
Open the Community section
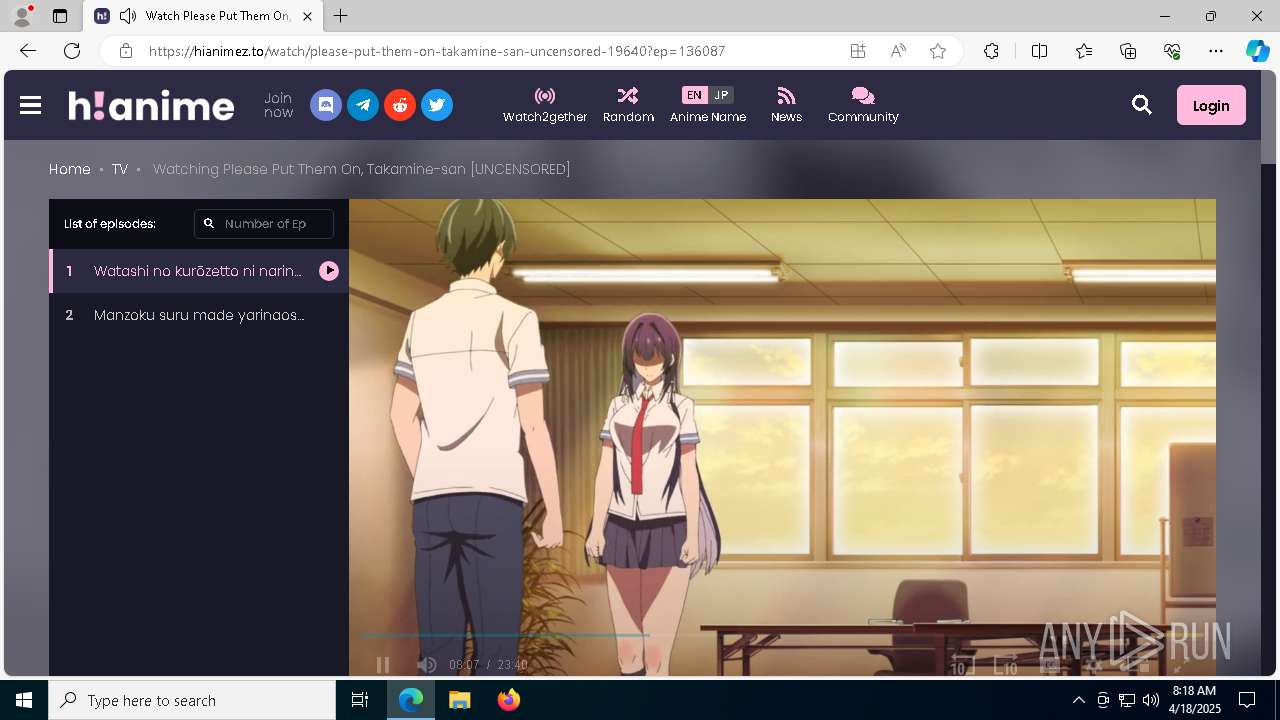[863, 105]
